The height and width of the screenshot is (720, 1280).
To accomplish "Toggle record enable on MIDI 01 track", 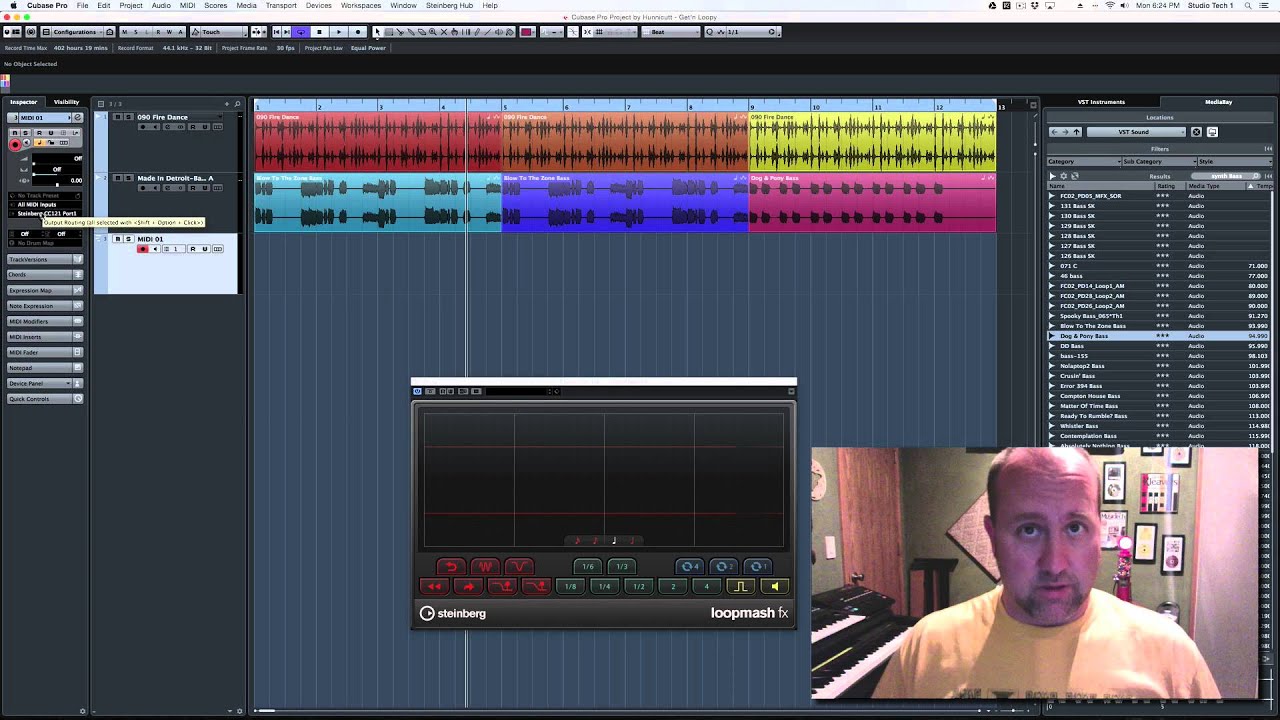I will point(143,249).
